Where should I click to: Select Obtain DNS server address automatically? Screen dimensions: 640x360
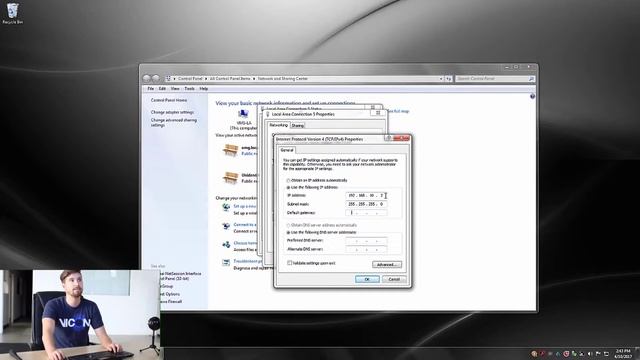[x=288, y=225]
